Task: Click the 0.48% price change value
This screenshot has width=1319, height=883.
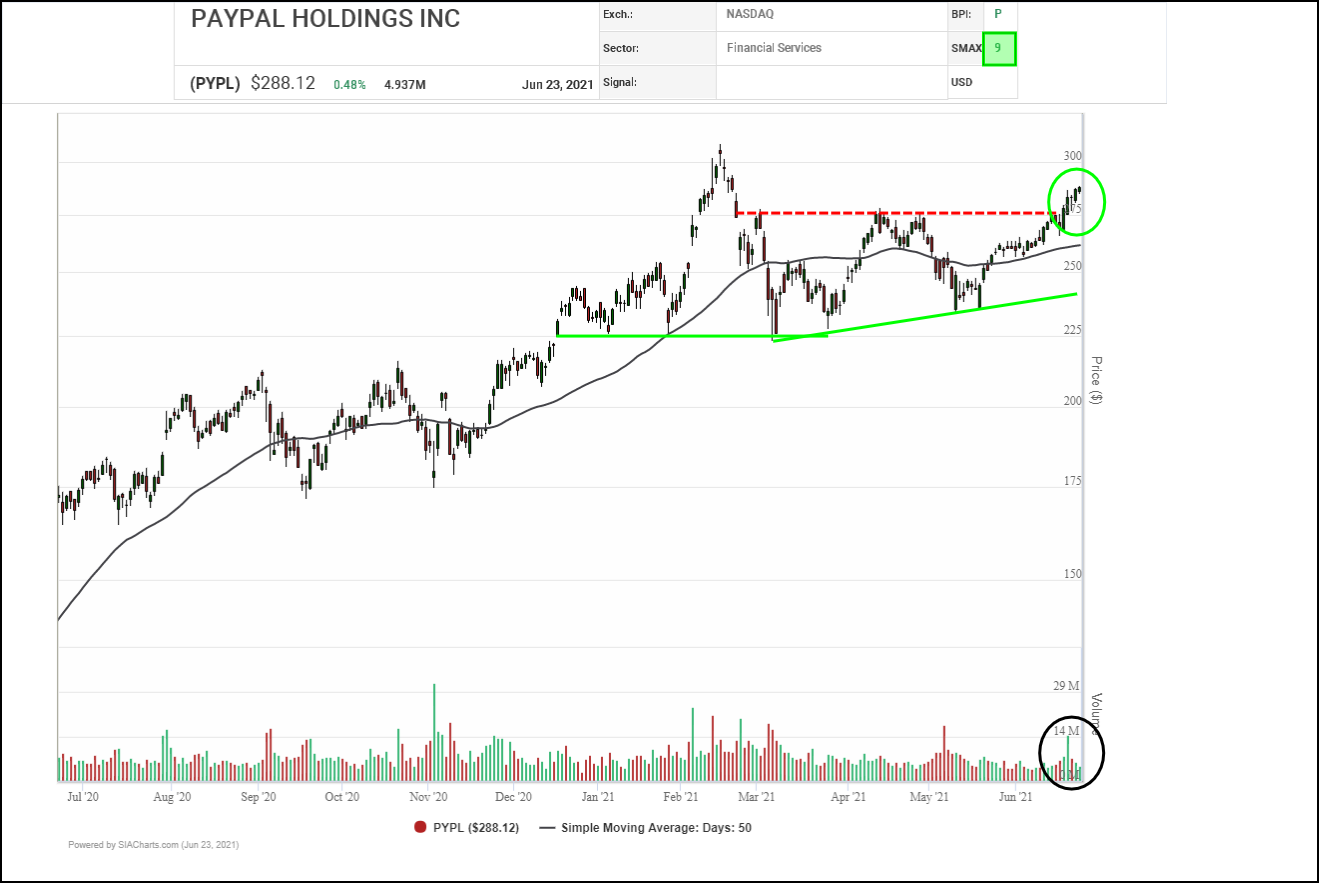Action: pos(350,85)
